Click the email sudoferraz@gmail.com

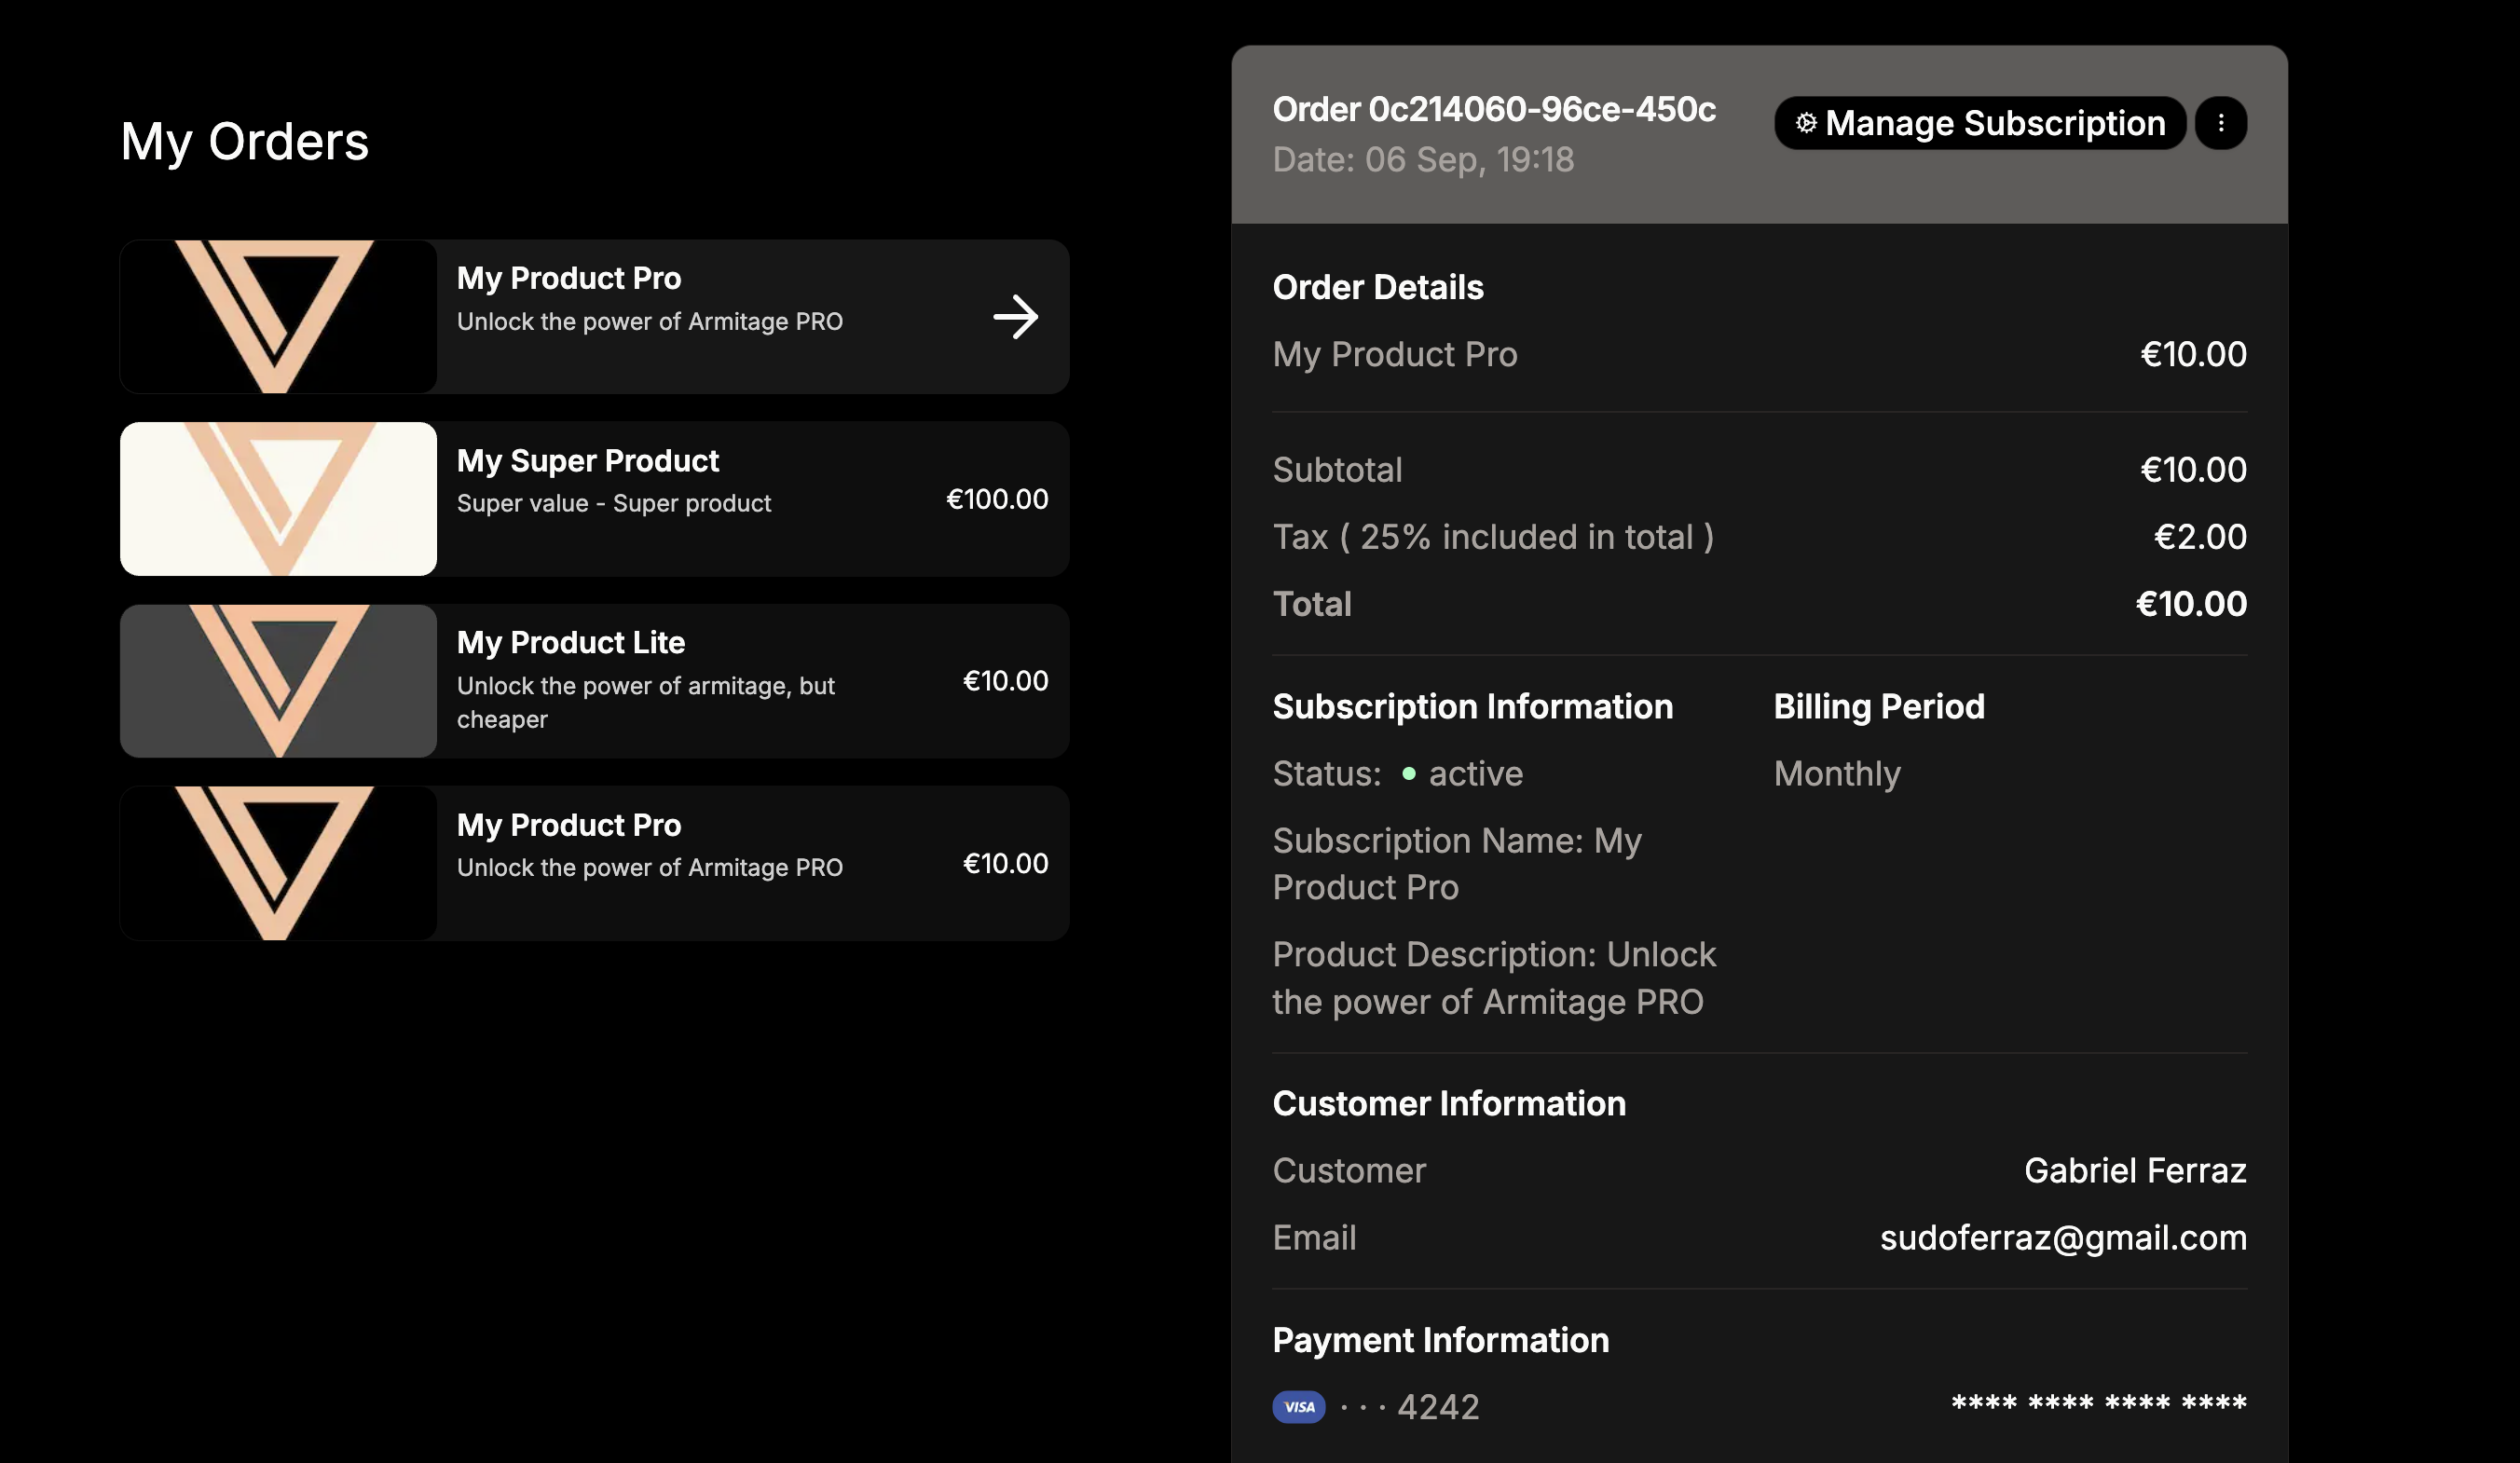coord(2063,1238)
